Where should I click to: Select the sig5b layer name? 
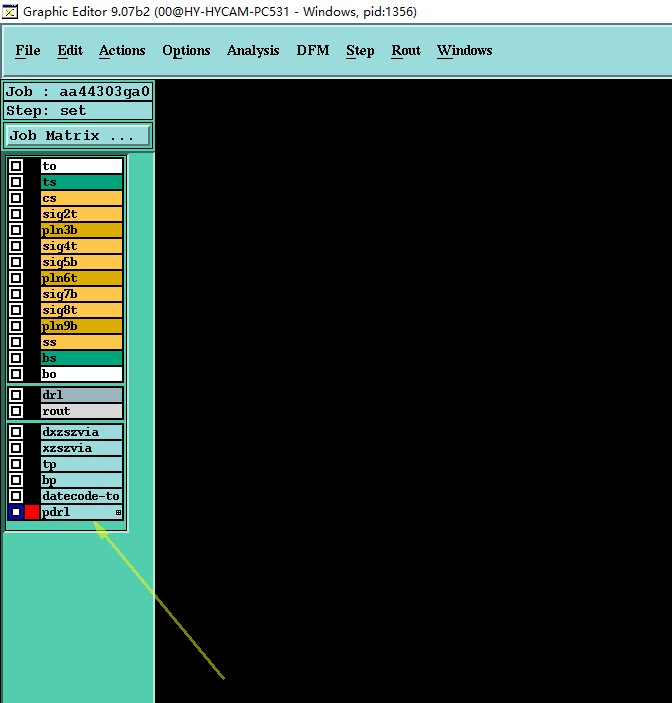click(x=82, y=262)
